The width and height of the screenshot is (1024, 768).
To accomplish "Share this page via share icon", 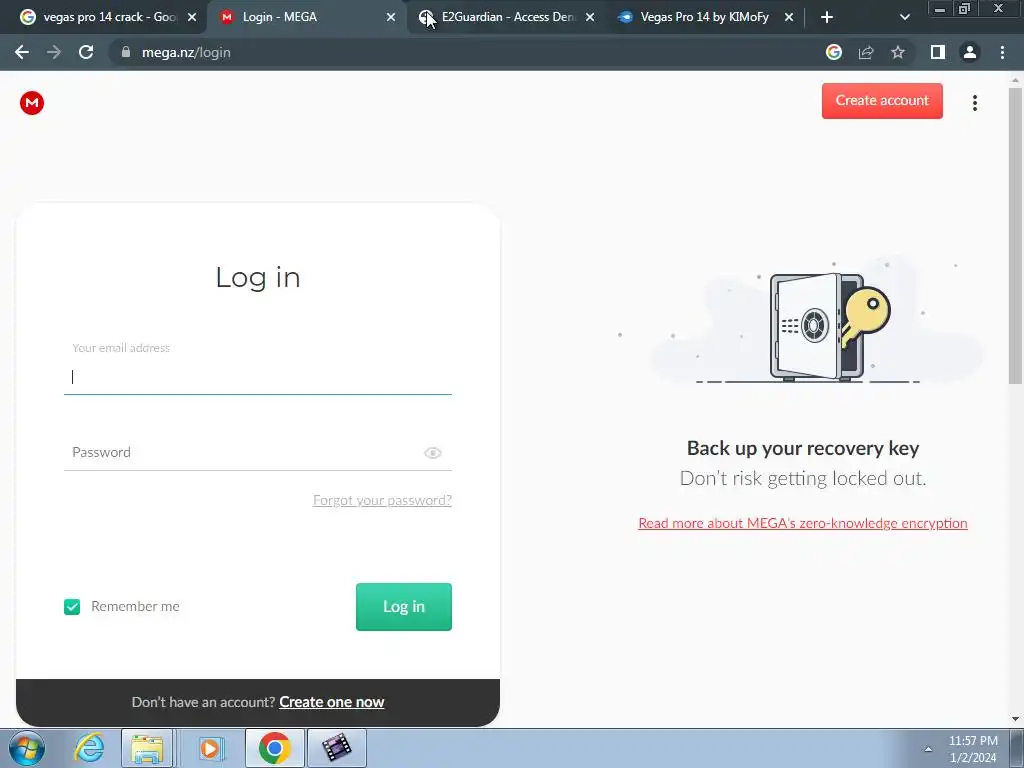I will click(866, 52).
